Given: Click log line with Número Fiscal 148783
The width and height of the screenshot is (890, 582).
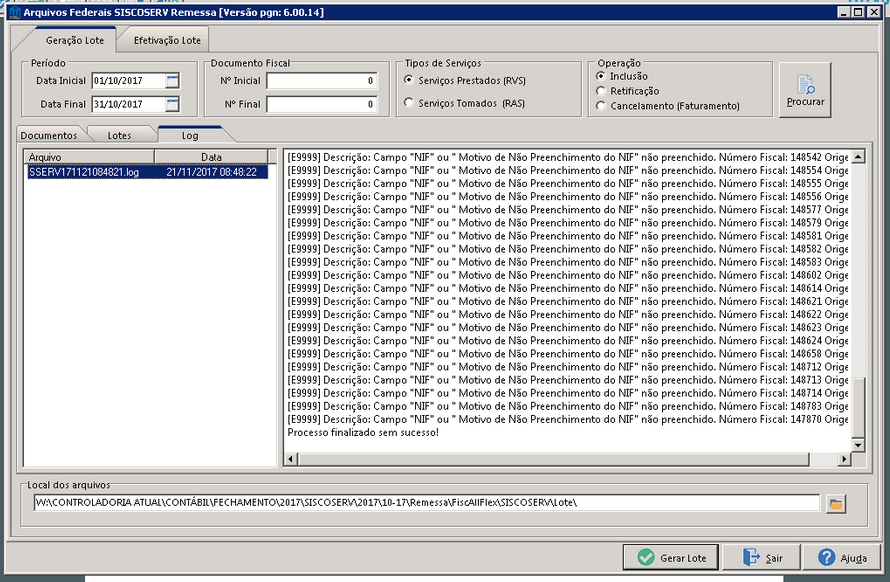Looking at the screenshot, I should coord(568,406).
